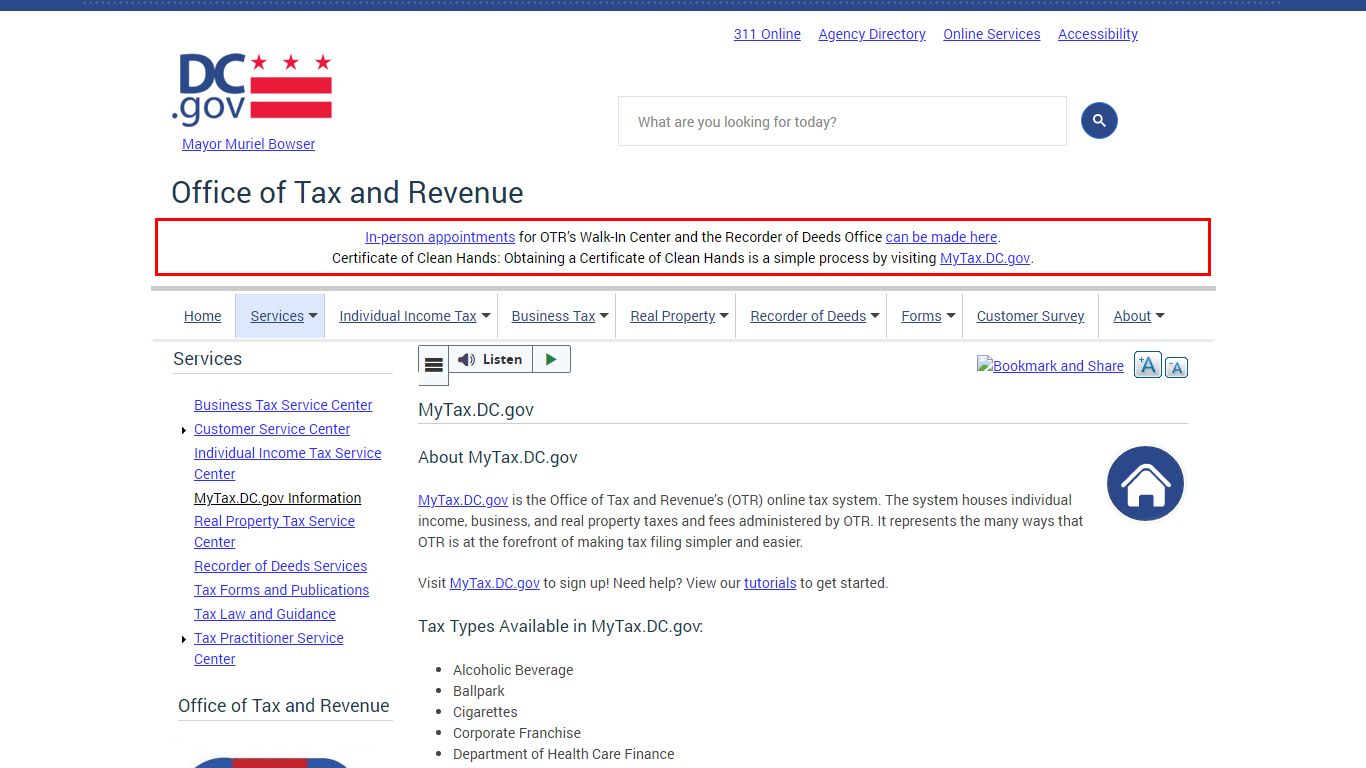Open the ReadSpeaker hamburger menu icon
Screen dimensions: 1366x768
click(x=433, y=365)
